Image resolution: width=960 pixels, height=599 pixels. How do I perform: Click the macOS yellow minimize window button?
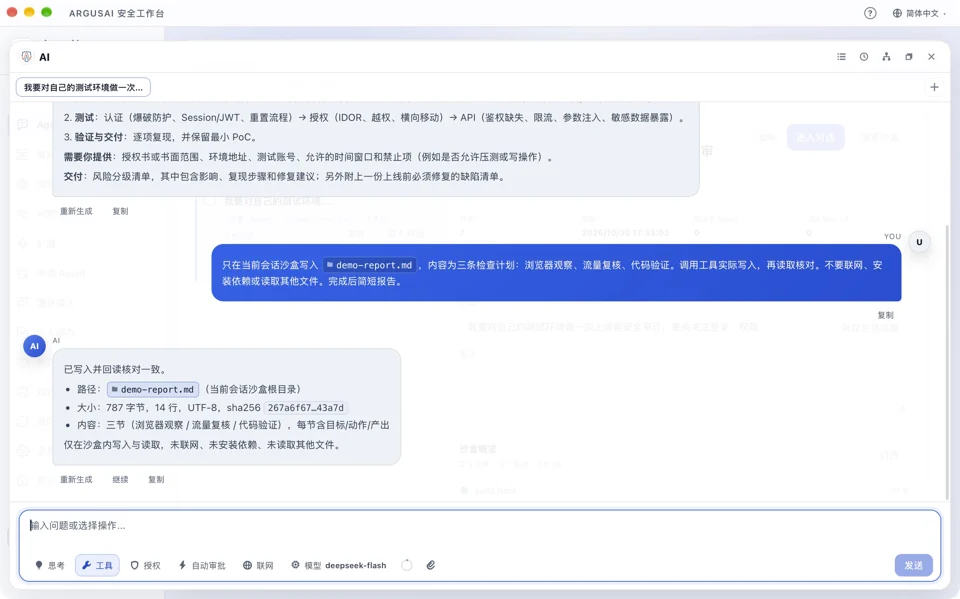pos(29,12)
